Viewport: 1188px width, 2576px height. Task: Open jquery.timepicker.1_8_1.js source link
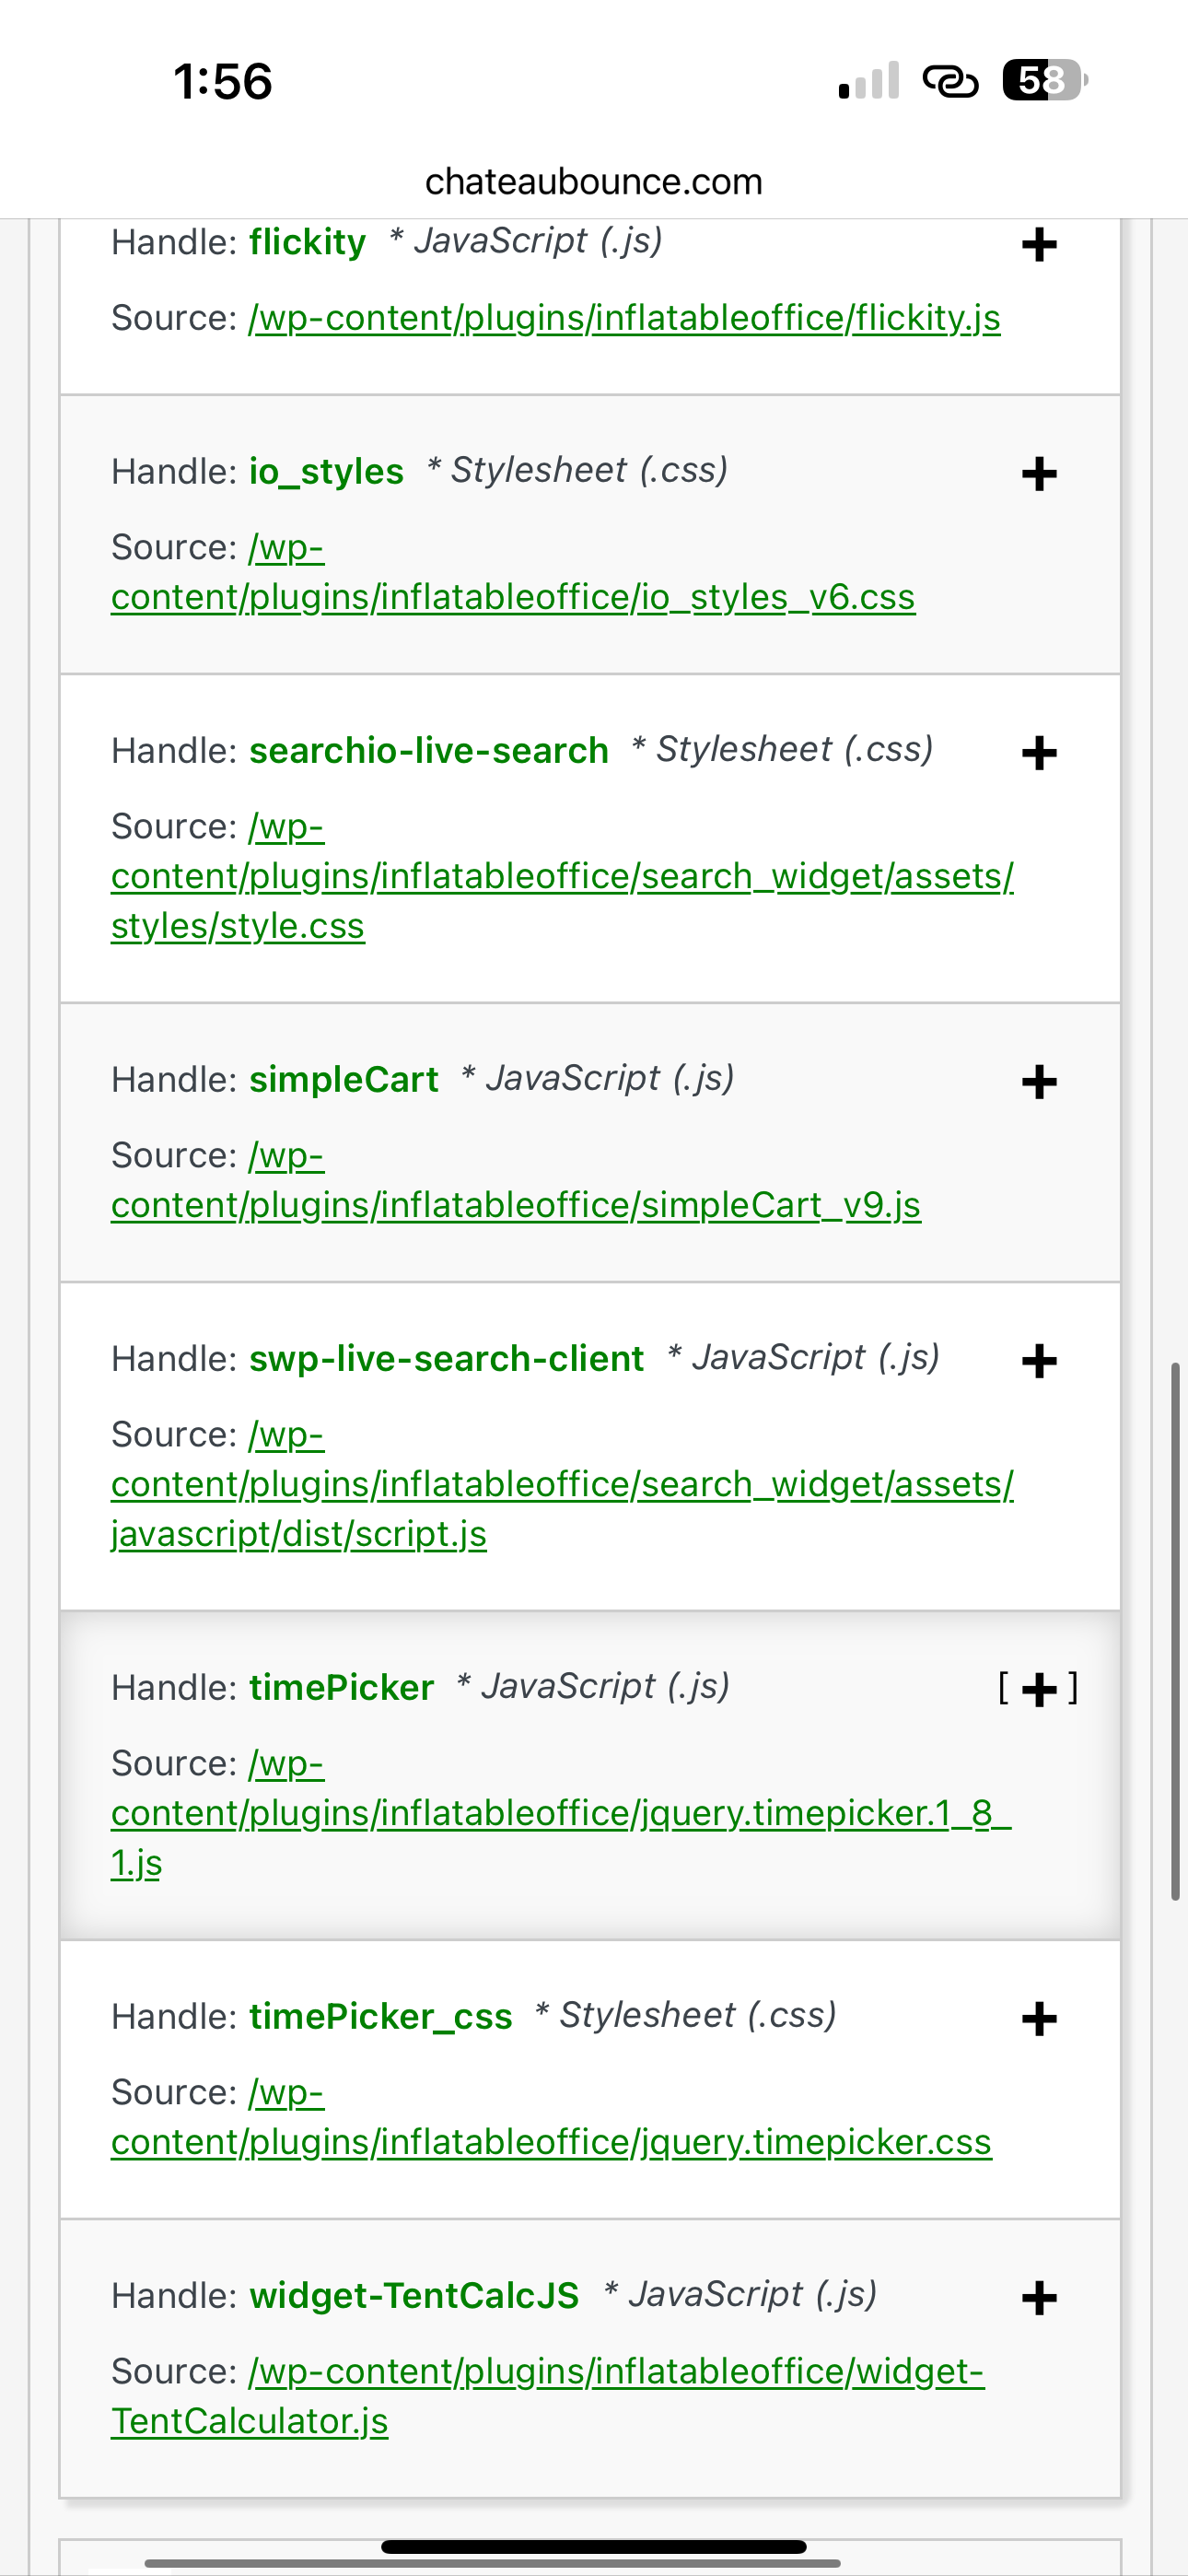pos(560,1814)
